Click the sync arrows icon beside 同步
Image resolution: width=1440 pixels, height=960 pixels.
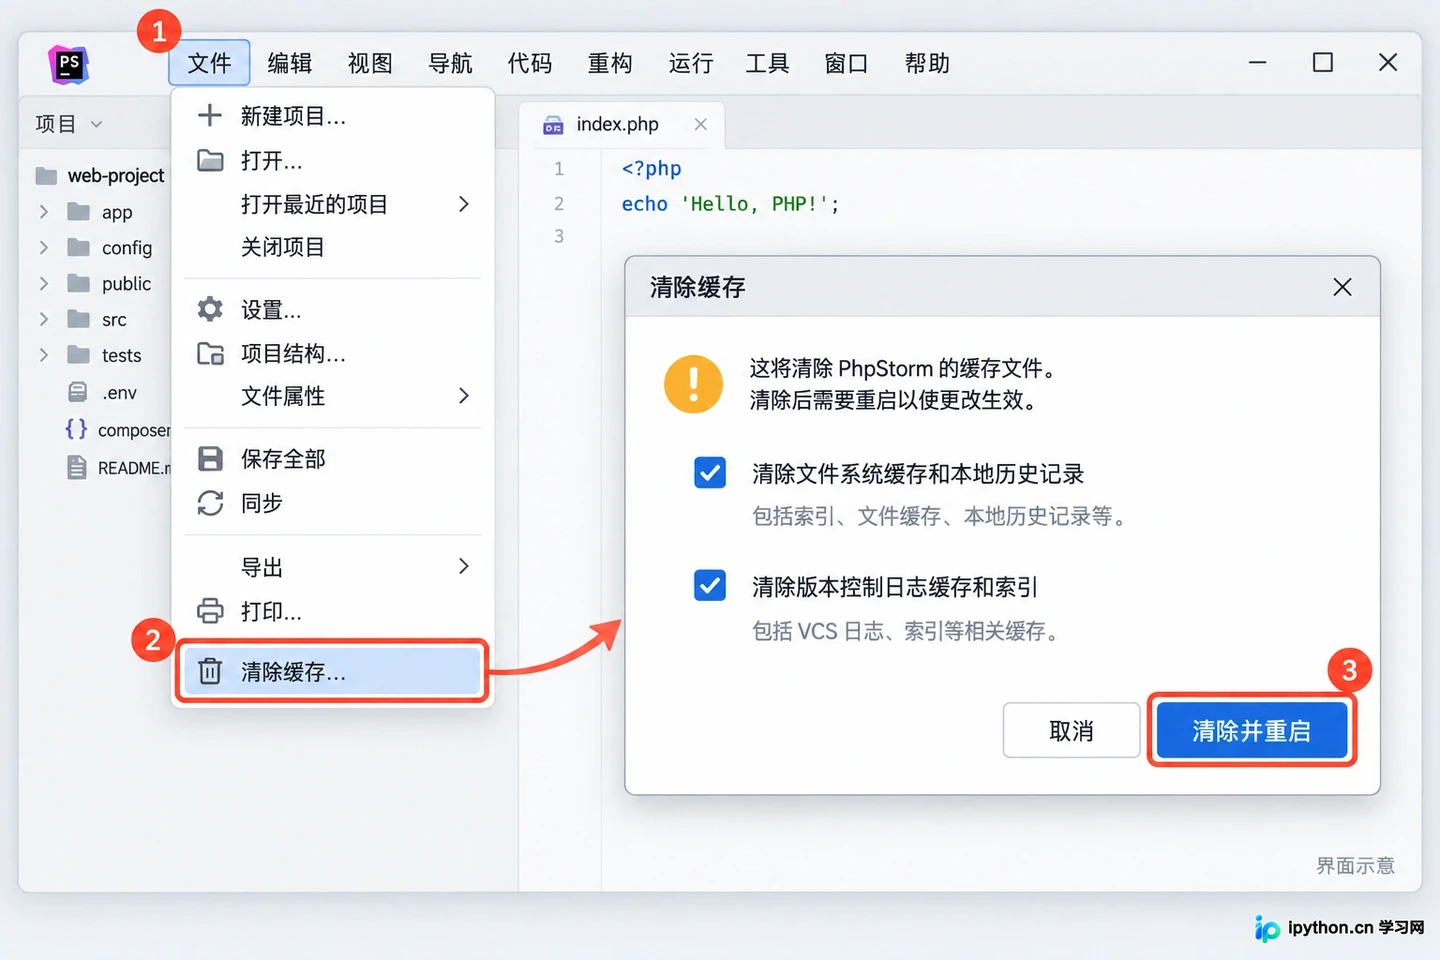210,503
